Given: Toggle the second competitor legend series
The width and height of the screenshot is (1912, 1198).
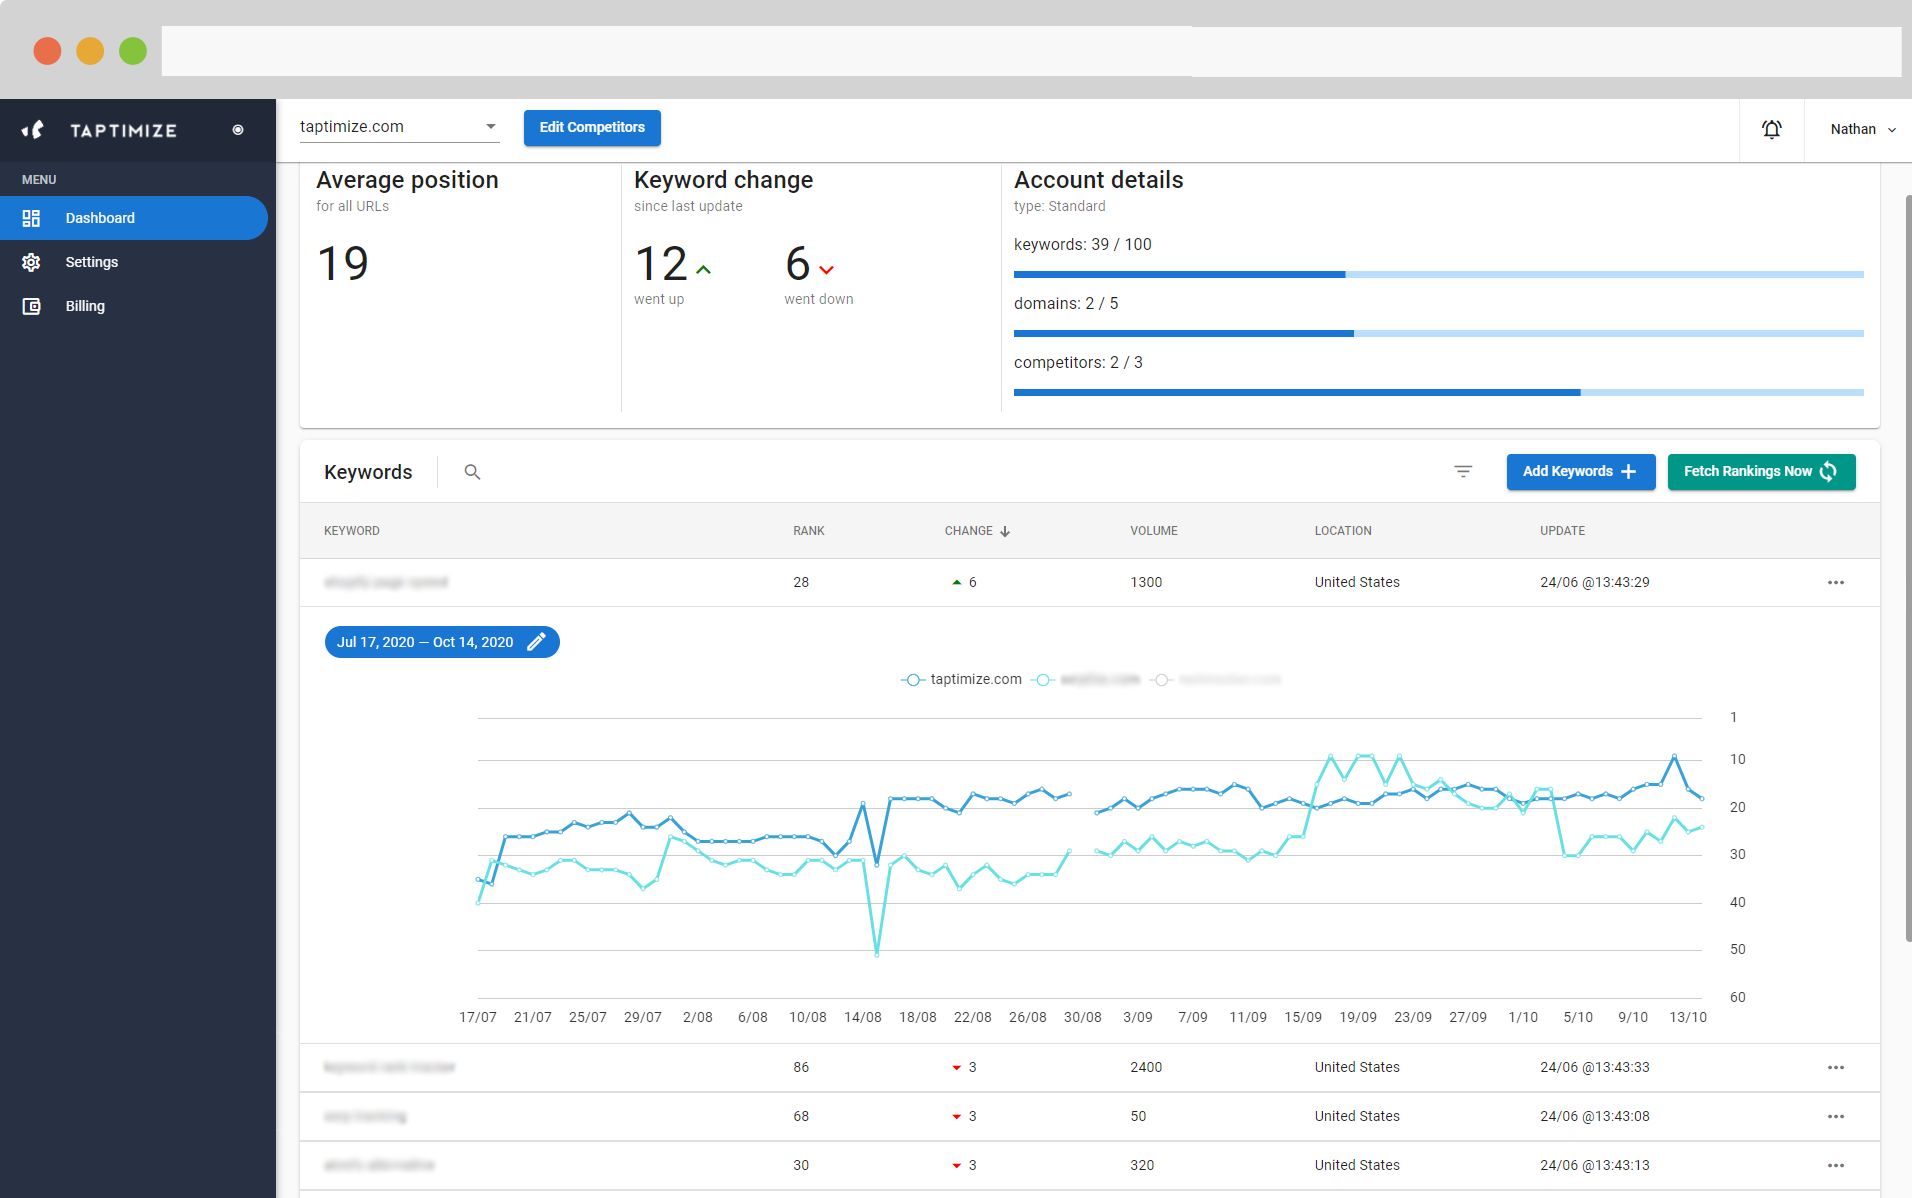Looking at the screenshot, I should point(1085,680).
